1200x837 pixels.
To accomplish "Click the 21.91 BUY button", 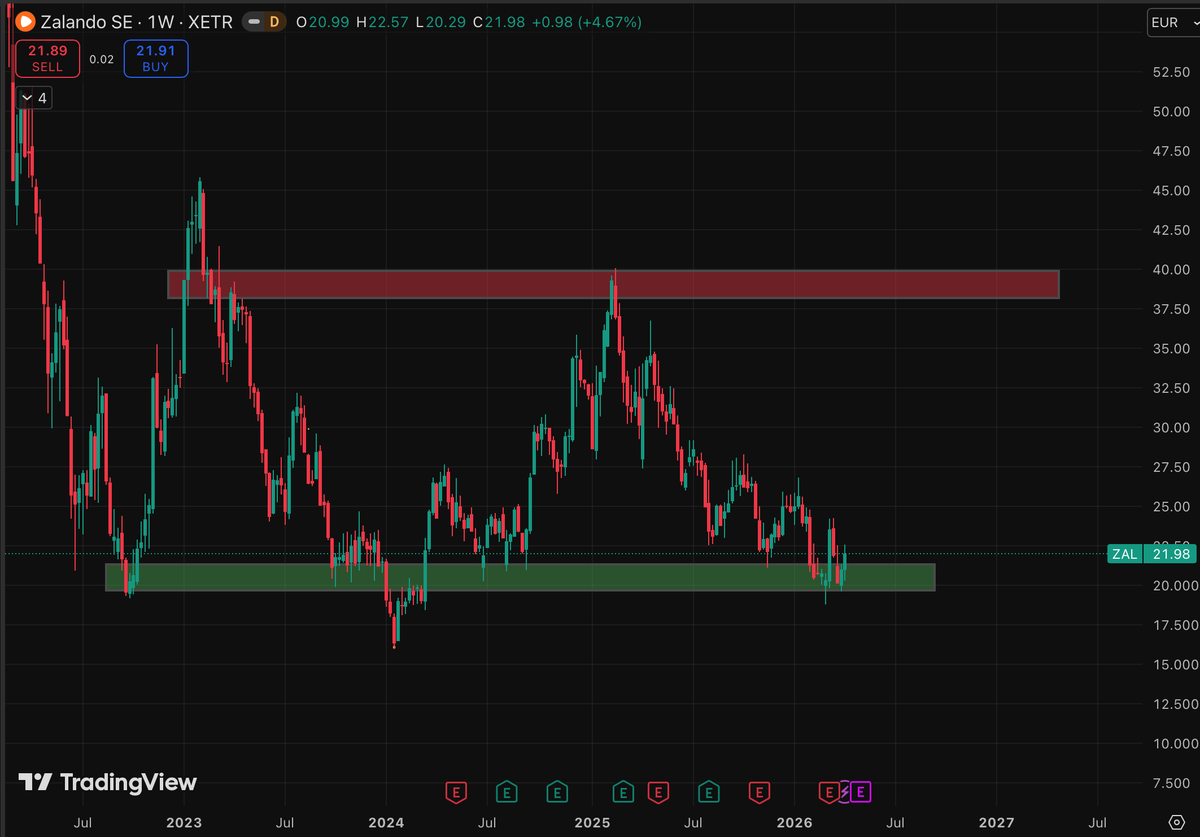I will click(156, 59).
